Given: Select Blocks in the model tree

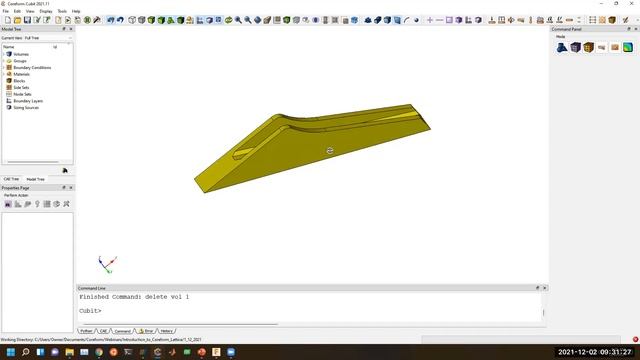Looking at the screenshot, I should tap(19, 81).
